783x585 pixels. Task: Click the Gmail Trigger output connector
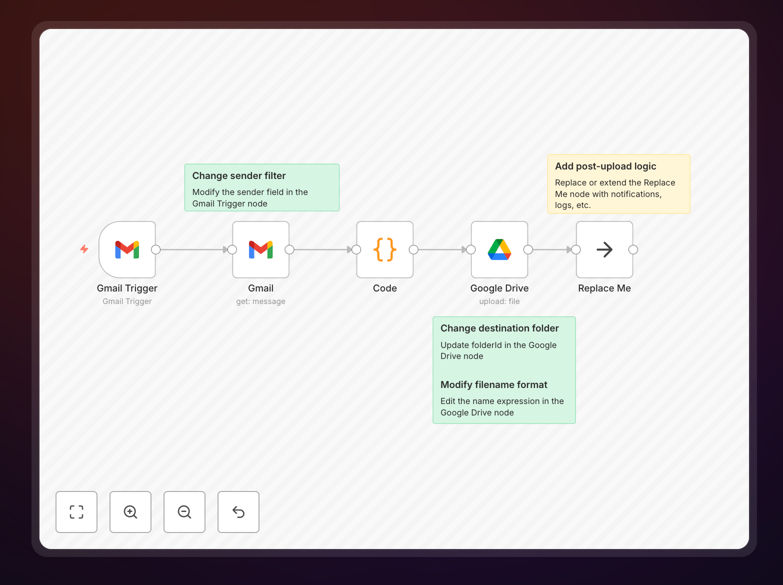(156, 249)
